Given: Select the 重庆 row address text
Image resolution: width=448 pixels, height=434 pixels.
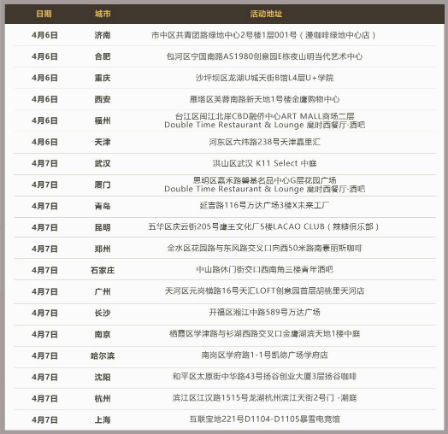Looking at the screenshot, I should point(265,78).
